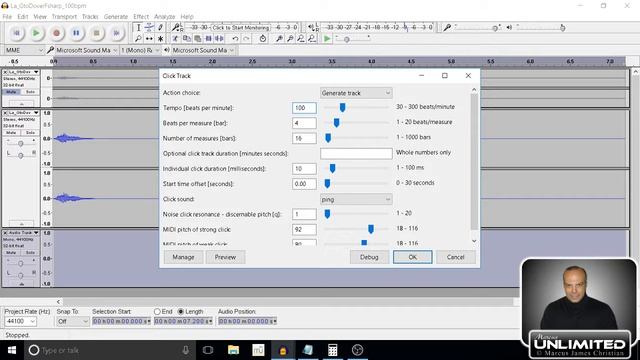Click the Zoom In magnifier icon
Viewport: 640px width, 360px height.
click(279, 39)
